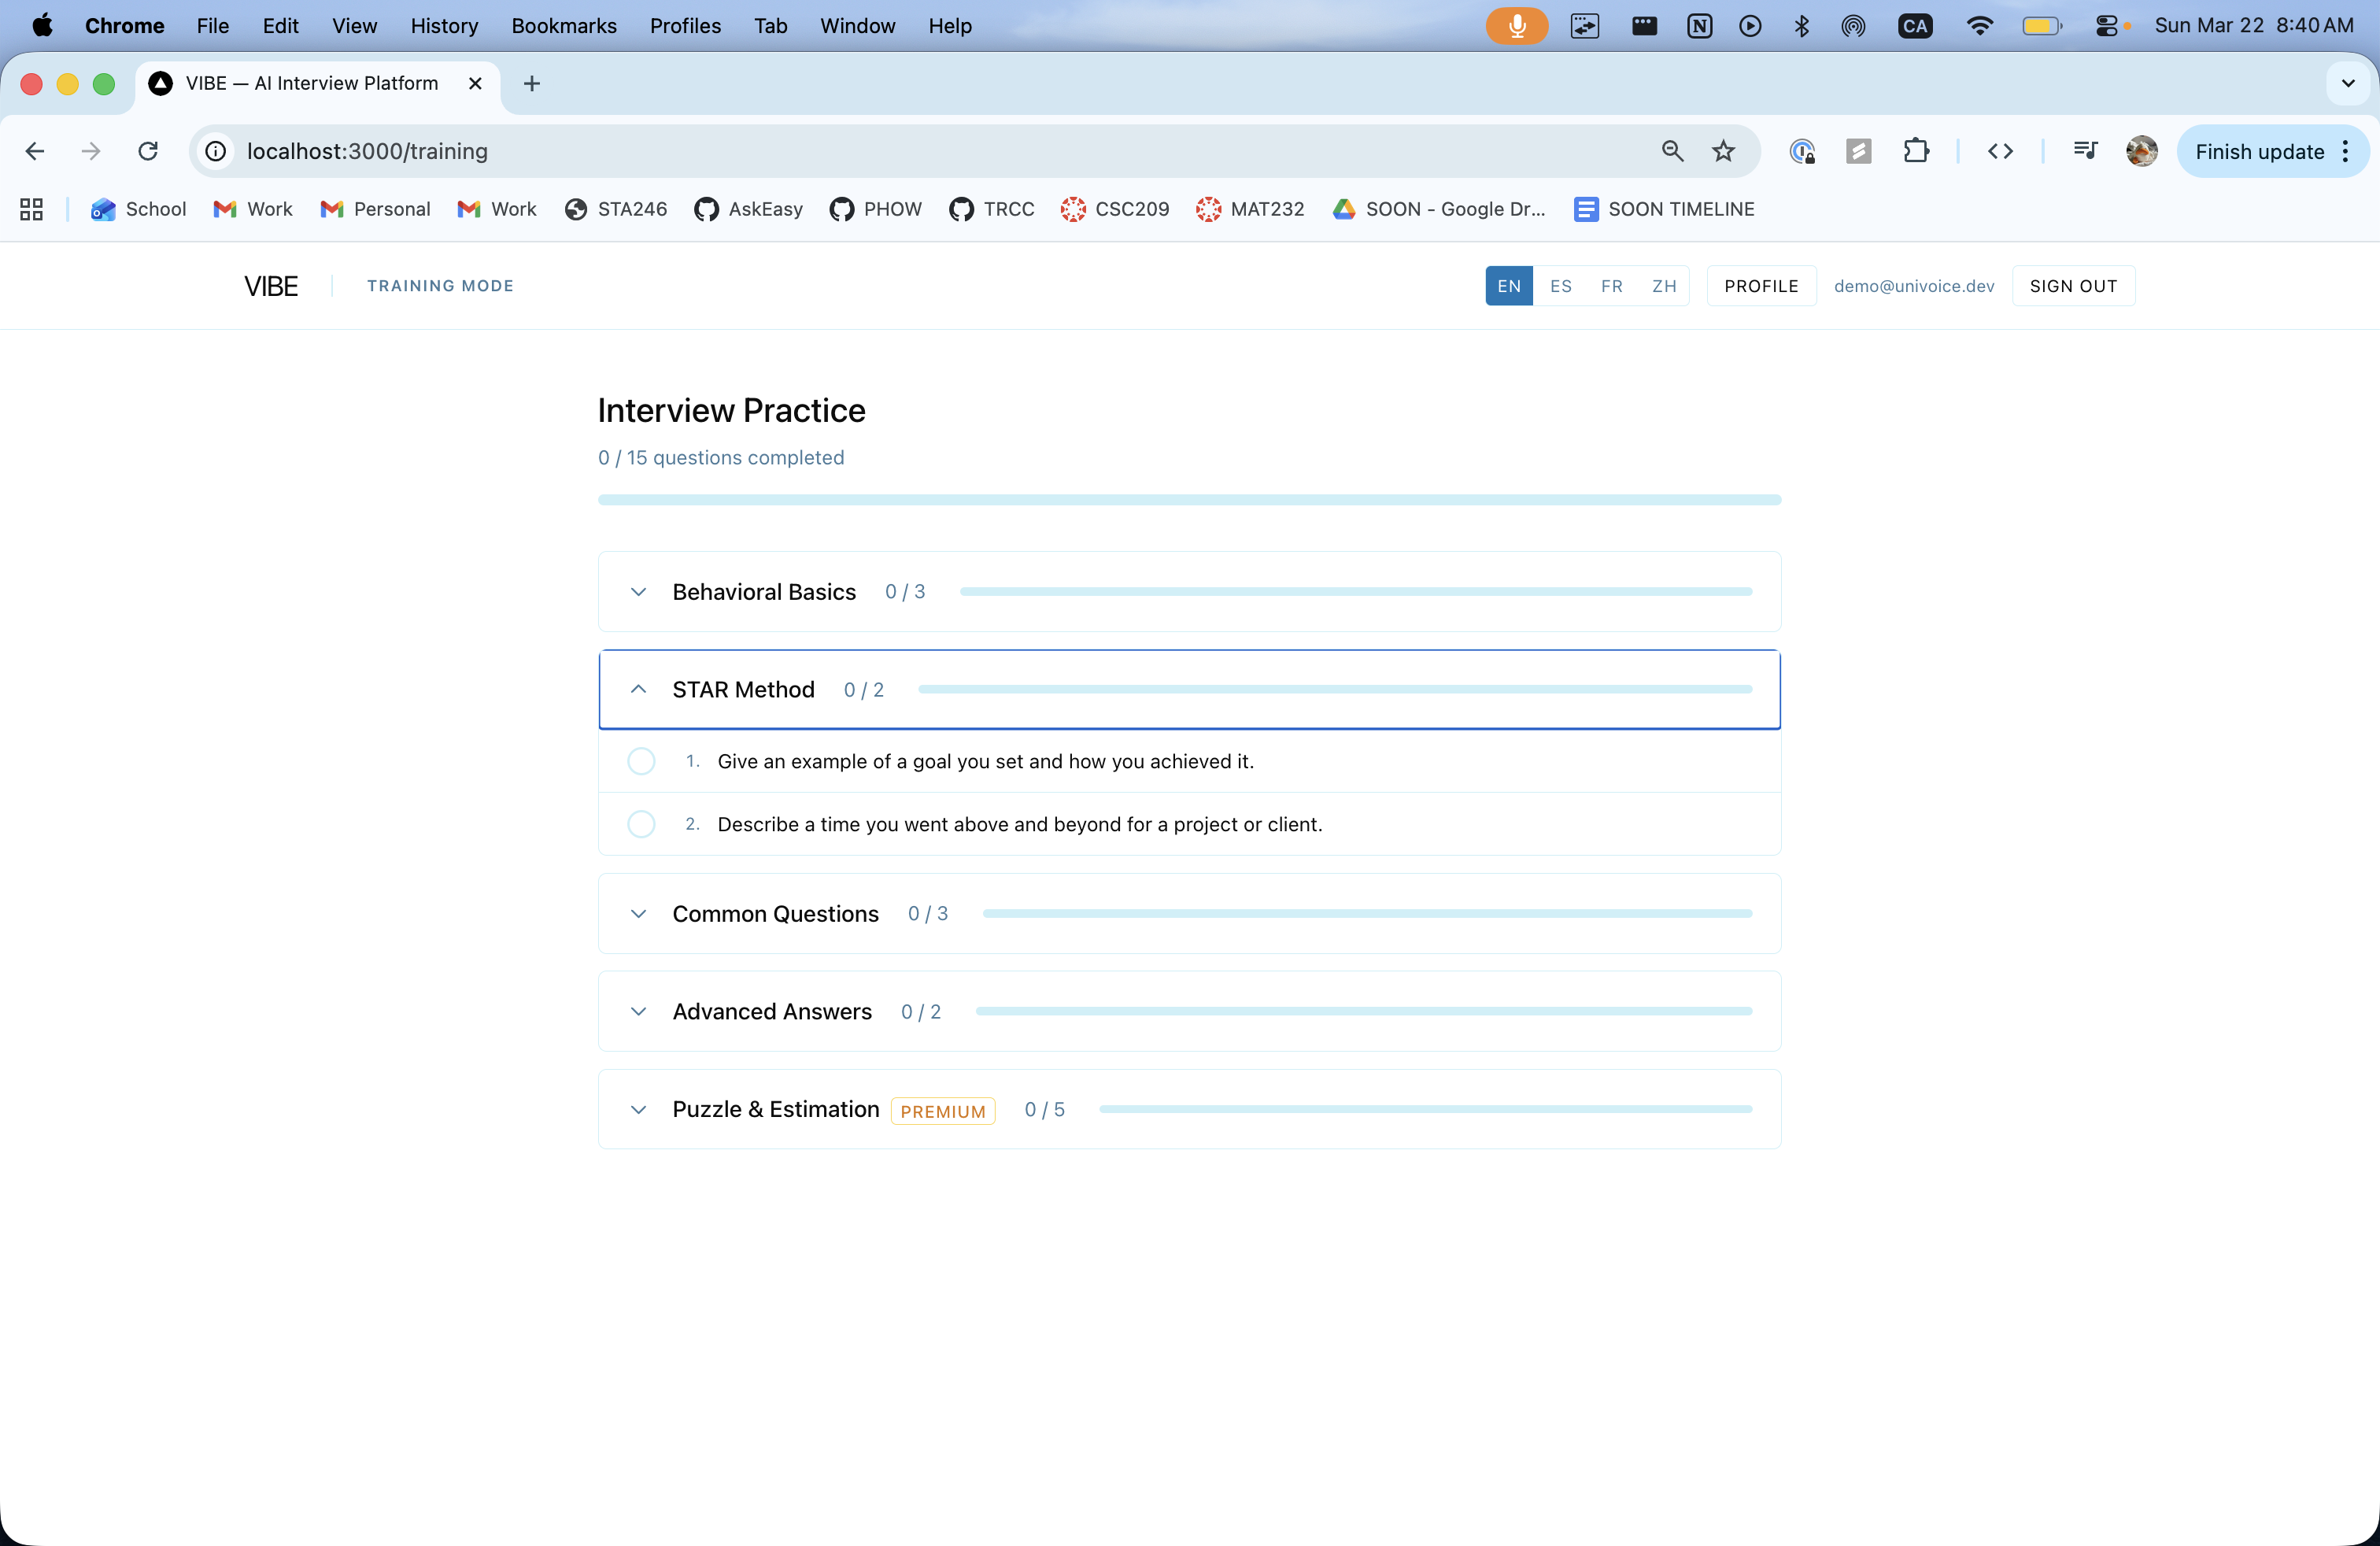The height and width of the screenshot is (1546, 2380).
Task: Bookmark this page with the star icon
Action: [1723, 151]
